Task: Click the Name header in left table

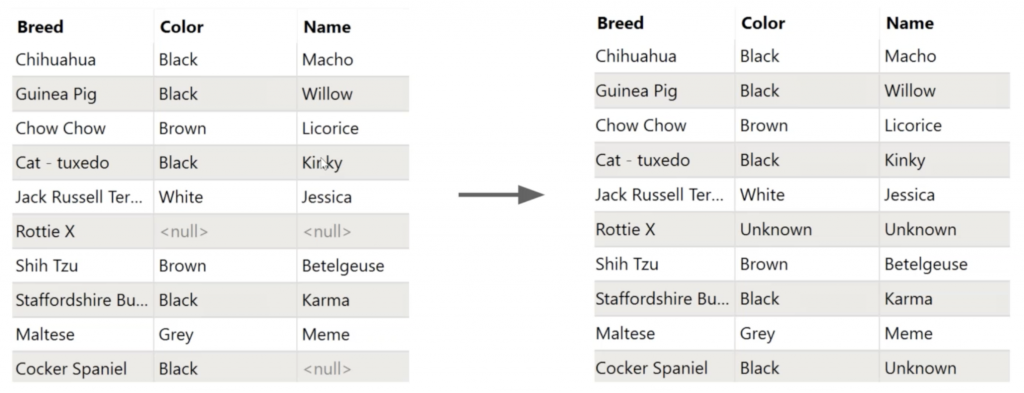Action: 327,27
